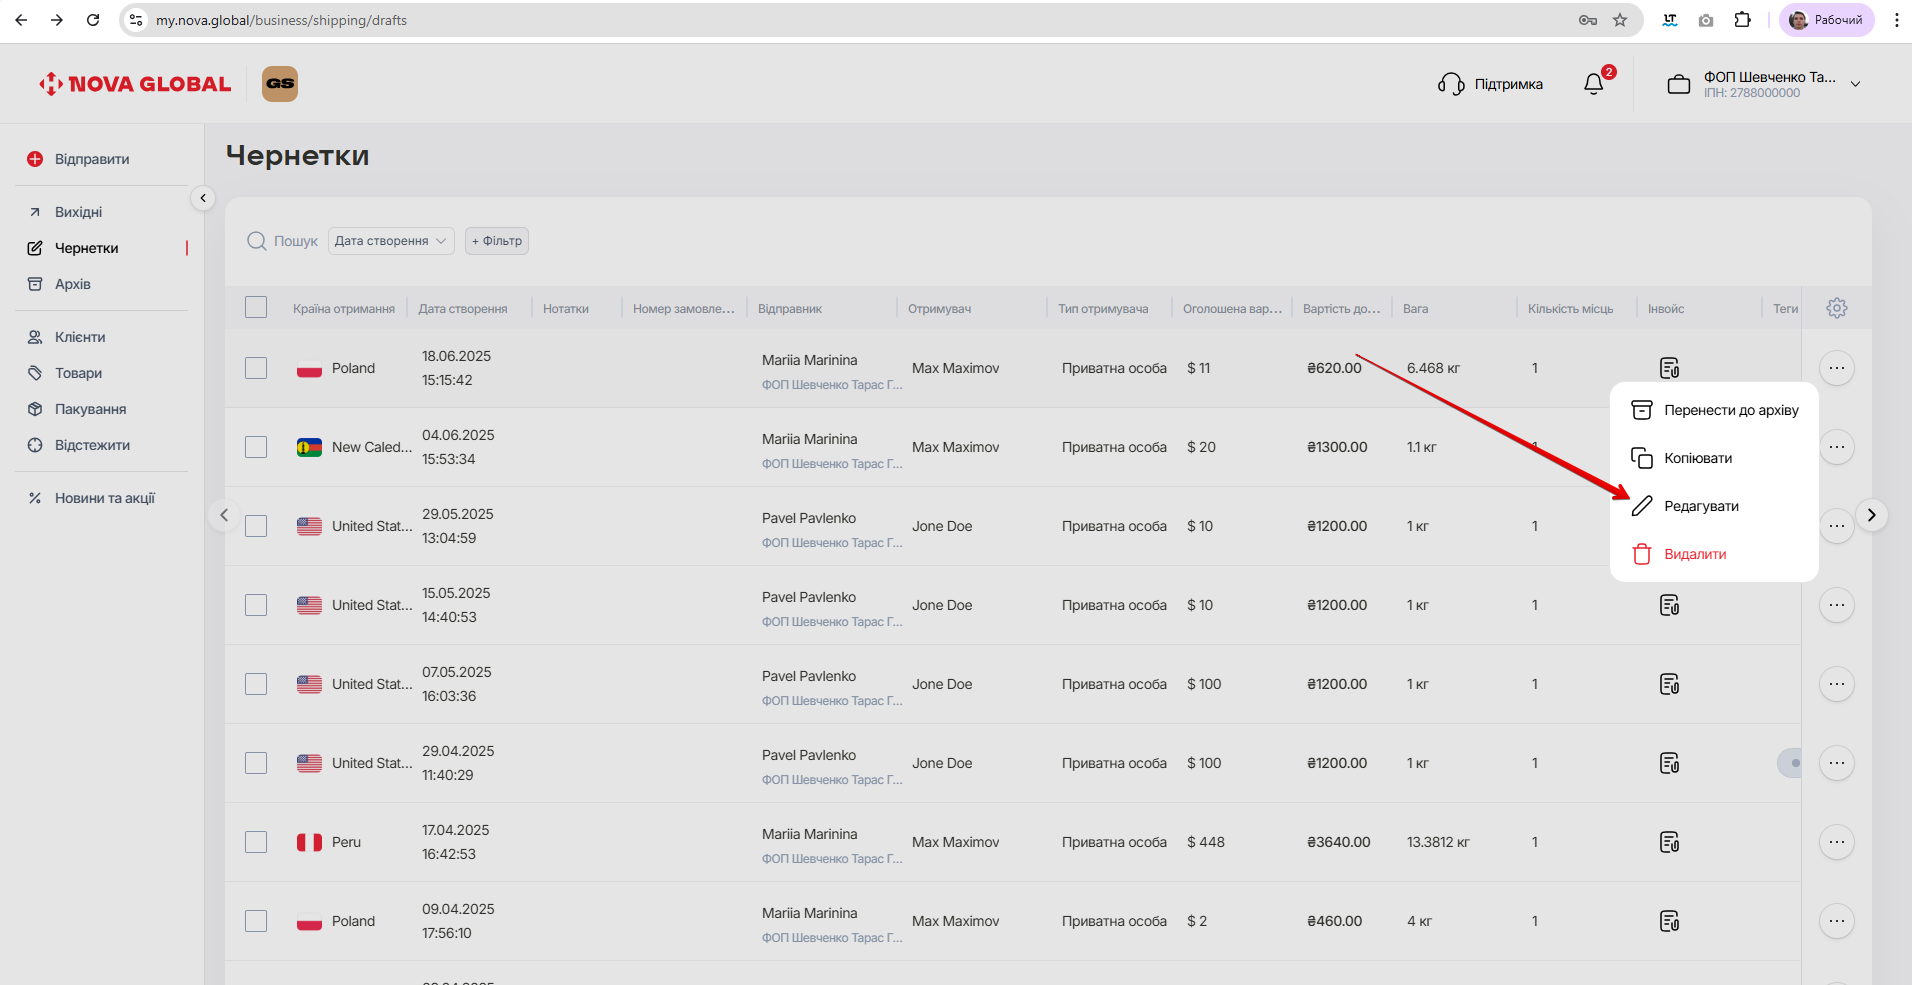Open browser extensions puzzle icon
Image resolution: width=1912 pixels, height=985 pixels.
pos(1743,20)
